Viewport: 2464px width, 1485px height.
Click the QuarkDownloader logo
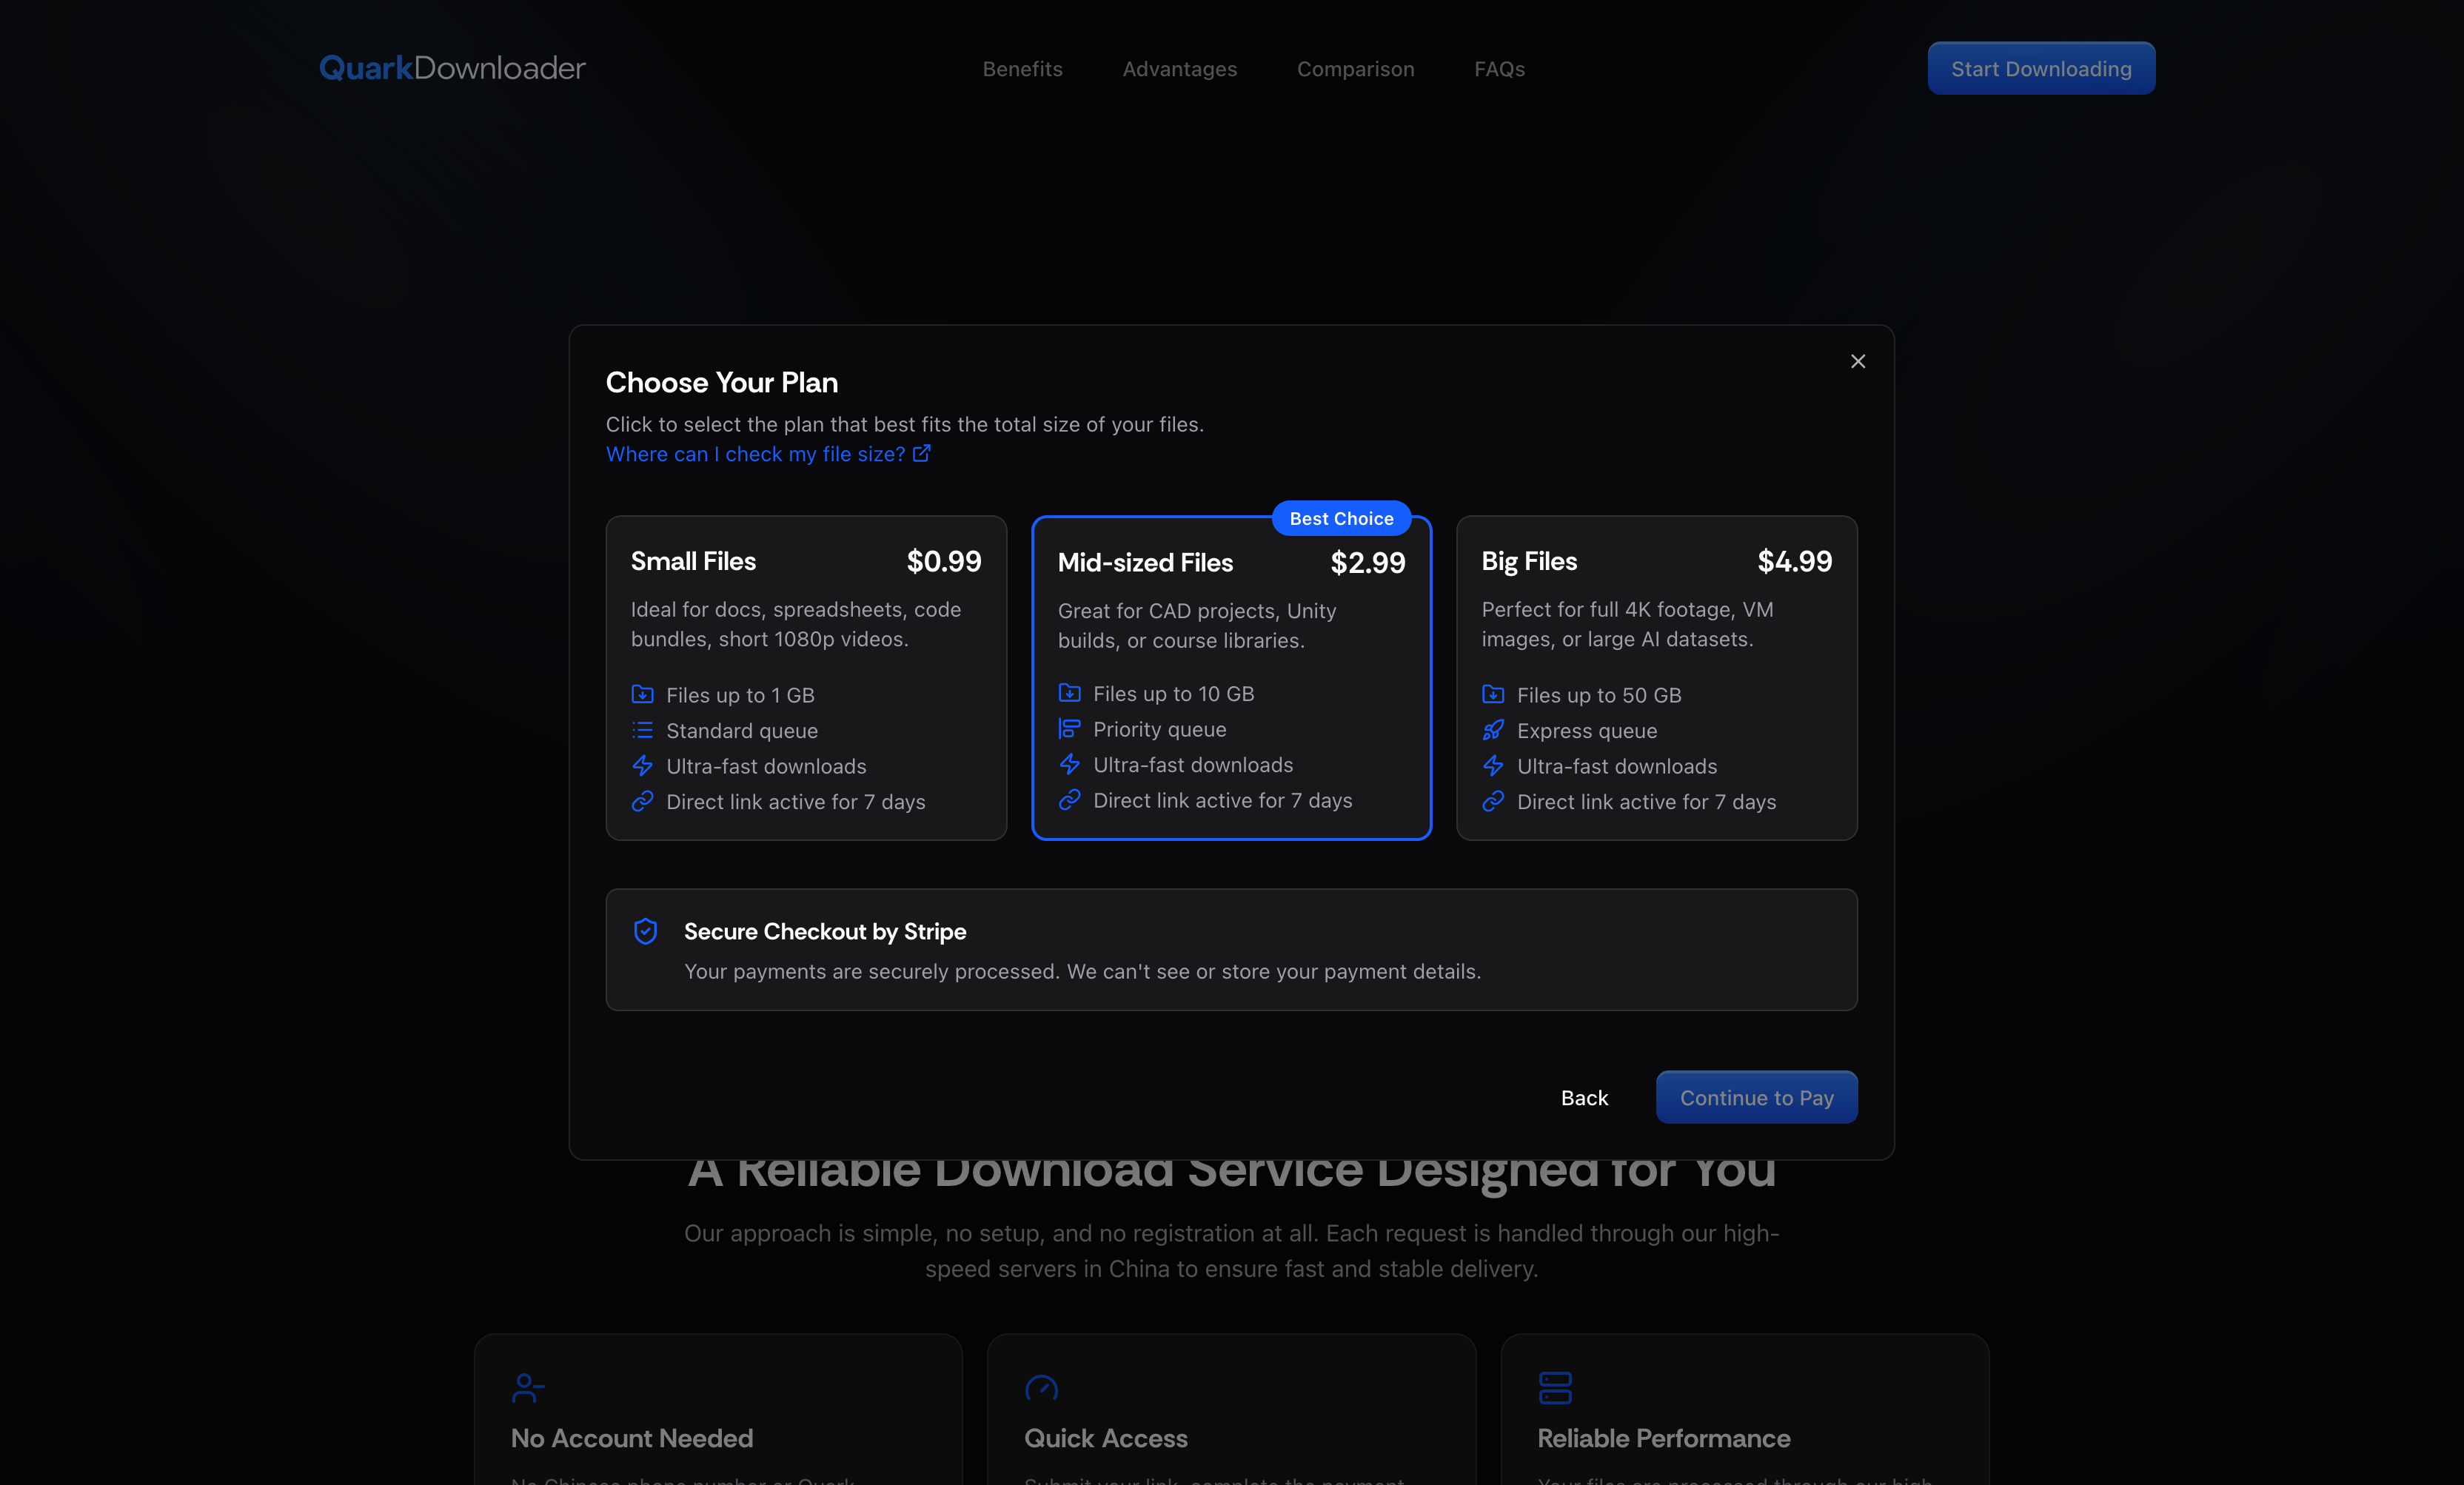coord(451,67)
